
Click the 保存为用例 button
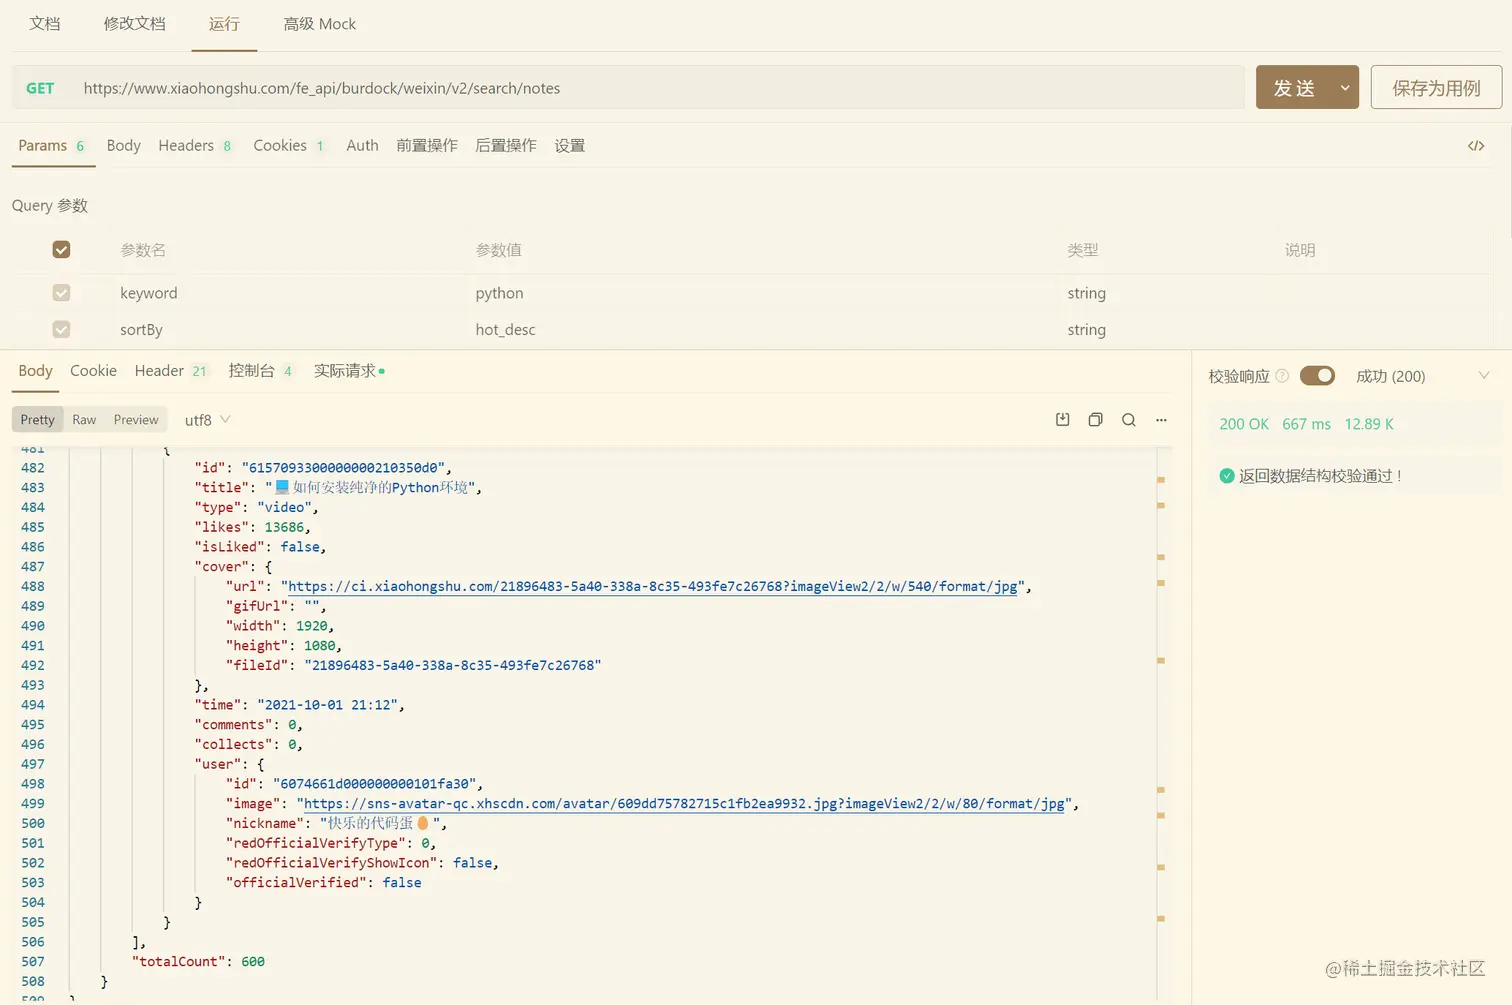pos(1436,88)
